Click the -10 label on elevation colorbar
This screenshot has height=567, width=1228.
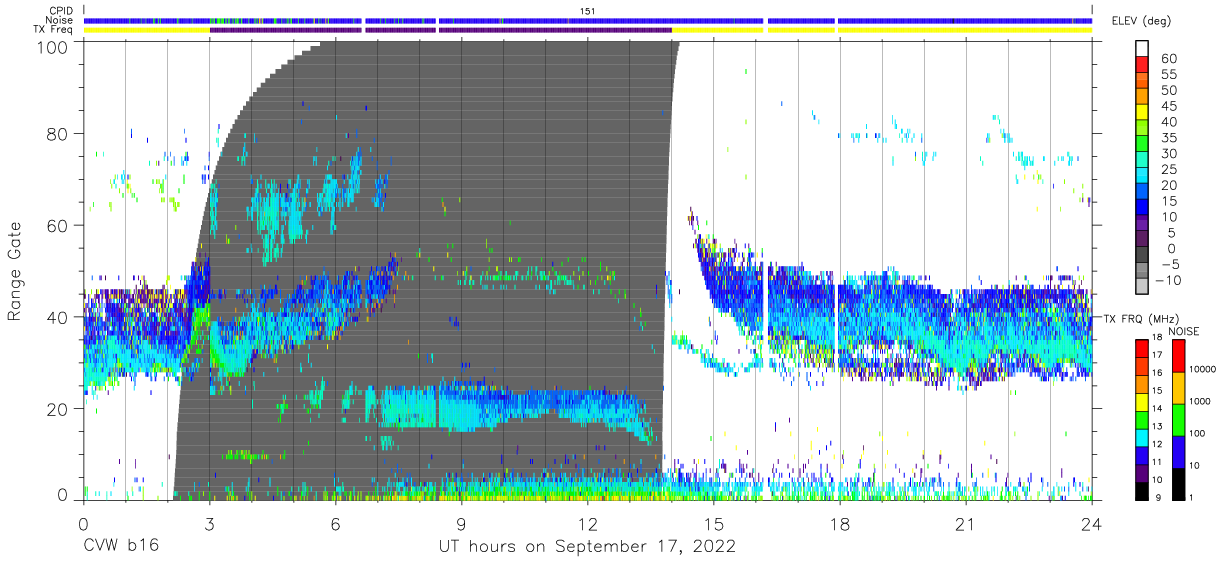pyautogui.click(x=1167, y=280)
